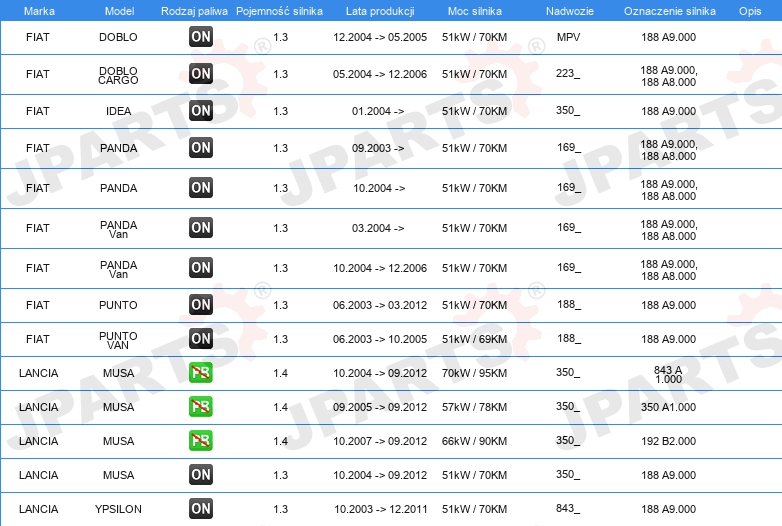Click the ON icon in the PANDA 09.2003 row
Screen dimensions: 782x526
click(201, 148)
